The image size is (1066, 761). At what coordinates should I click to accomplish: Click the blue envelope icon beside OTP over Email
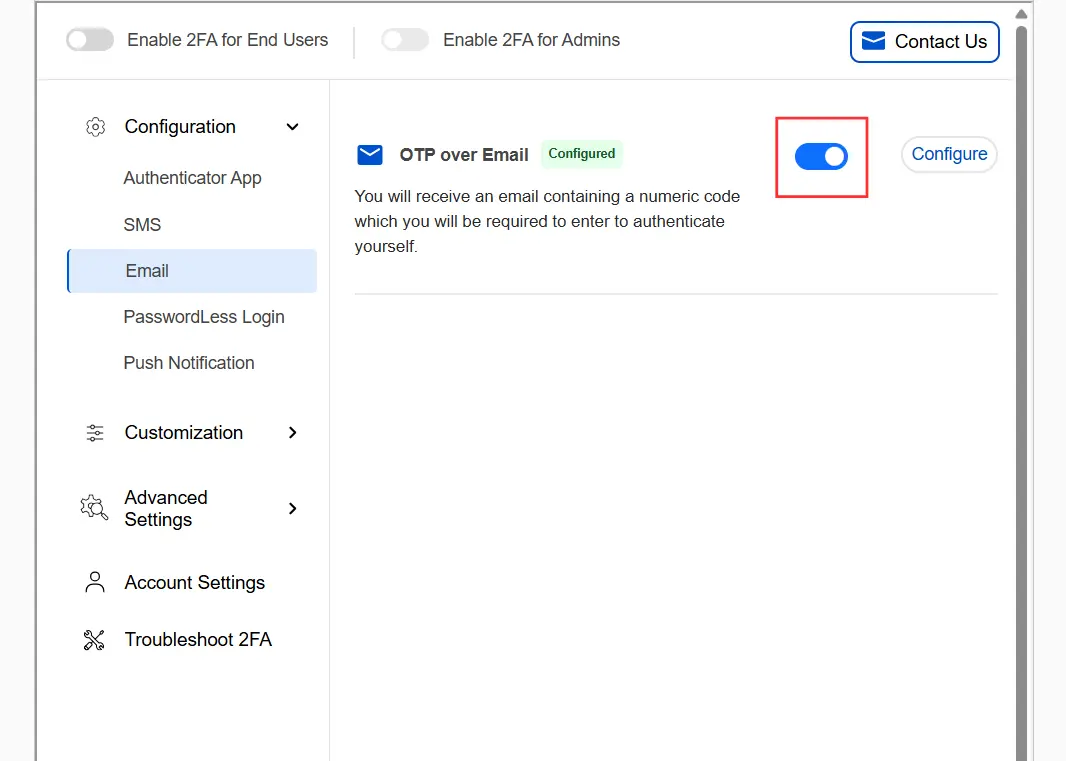(370, 155)
